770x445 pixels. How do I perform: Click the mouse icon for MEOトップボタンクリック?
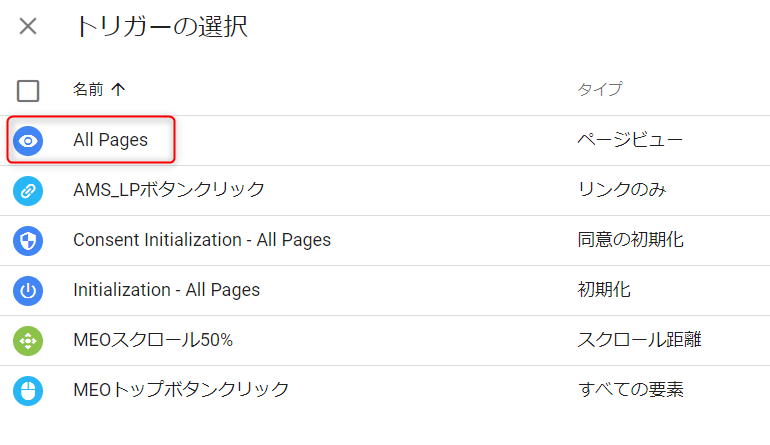tap(28, 391)
